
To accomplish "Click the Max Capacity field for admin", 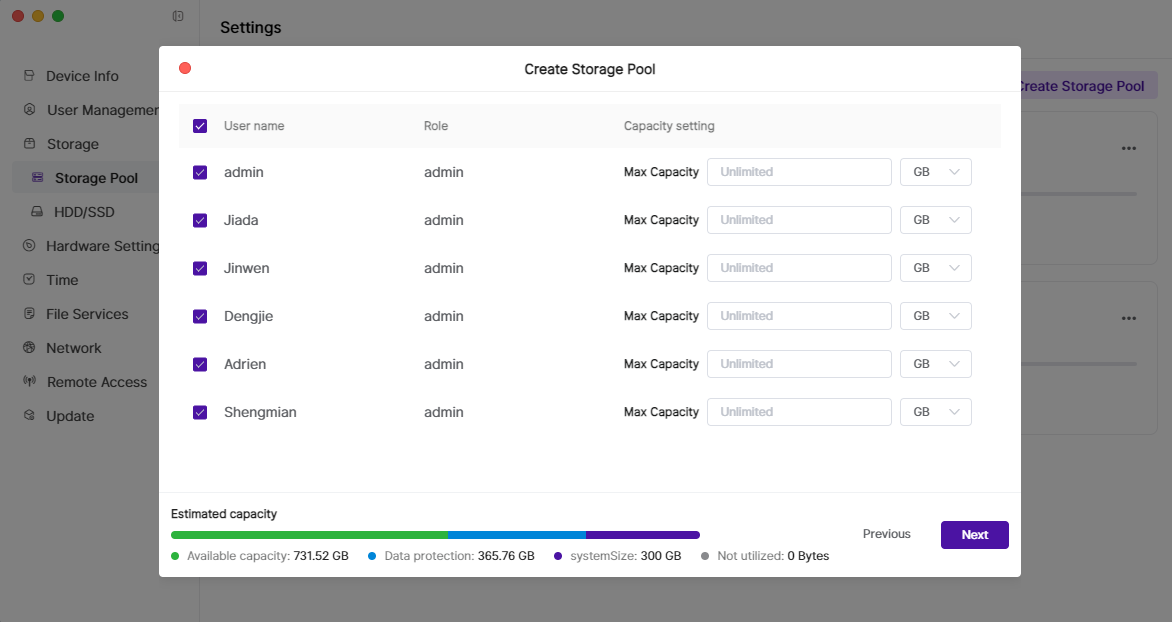I will pyautogui.click(x=799, y=172).
